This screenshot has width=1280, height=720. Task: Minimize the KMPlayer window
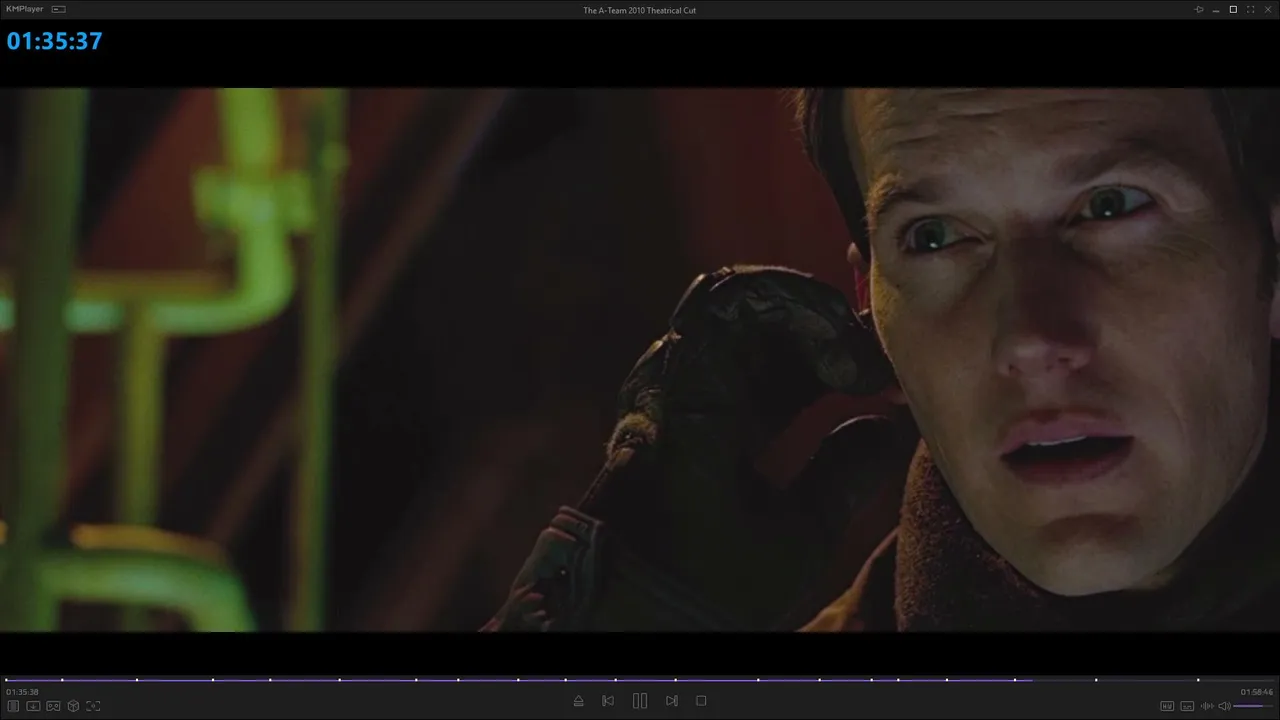pos(1216,9)
